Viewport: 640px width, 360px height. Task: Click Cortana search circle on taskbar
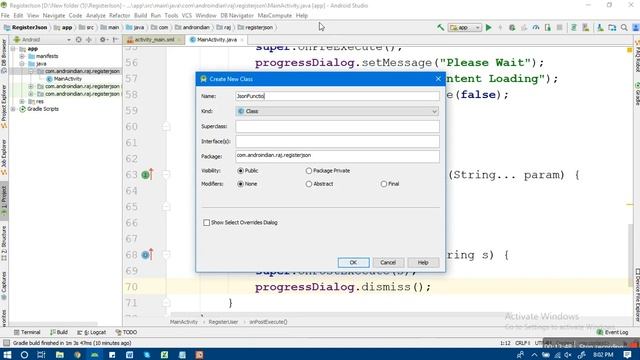click(x=24, y=355)
